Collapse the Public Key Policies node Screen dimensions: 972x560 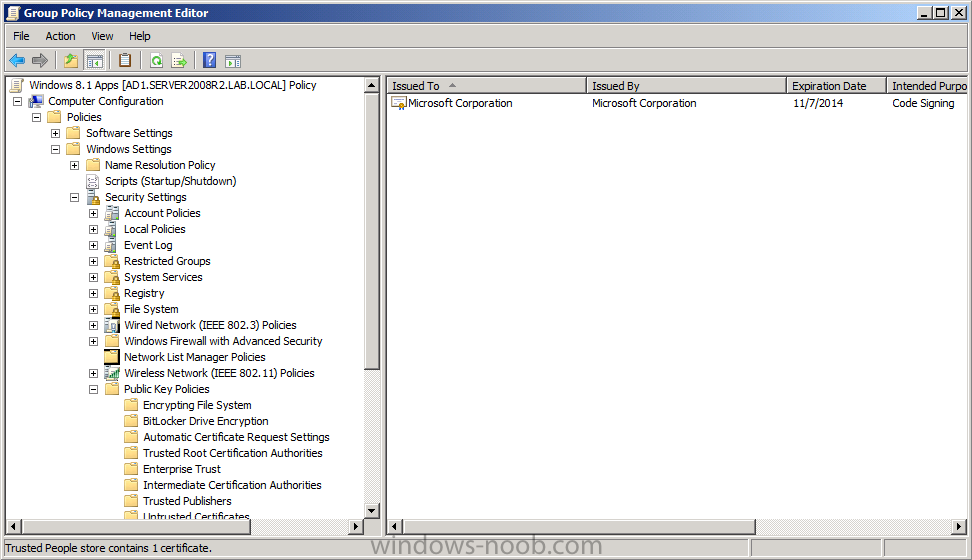tap(94, 389)
